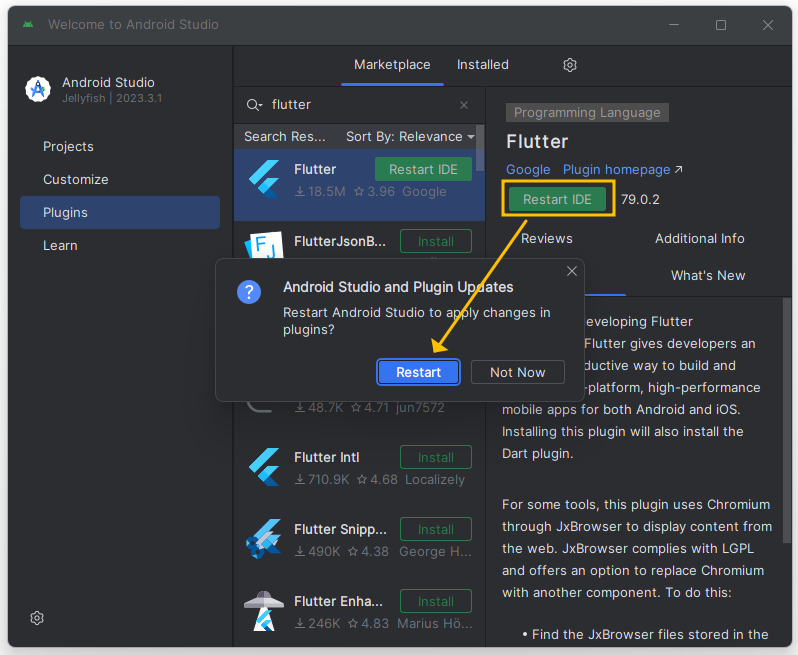798x655 pixels.
Task: Maximize the Welcome to Android Studio window
Action: coord(721,25)
